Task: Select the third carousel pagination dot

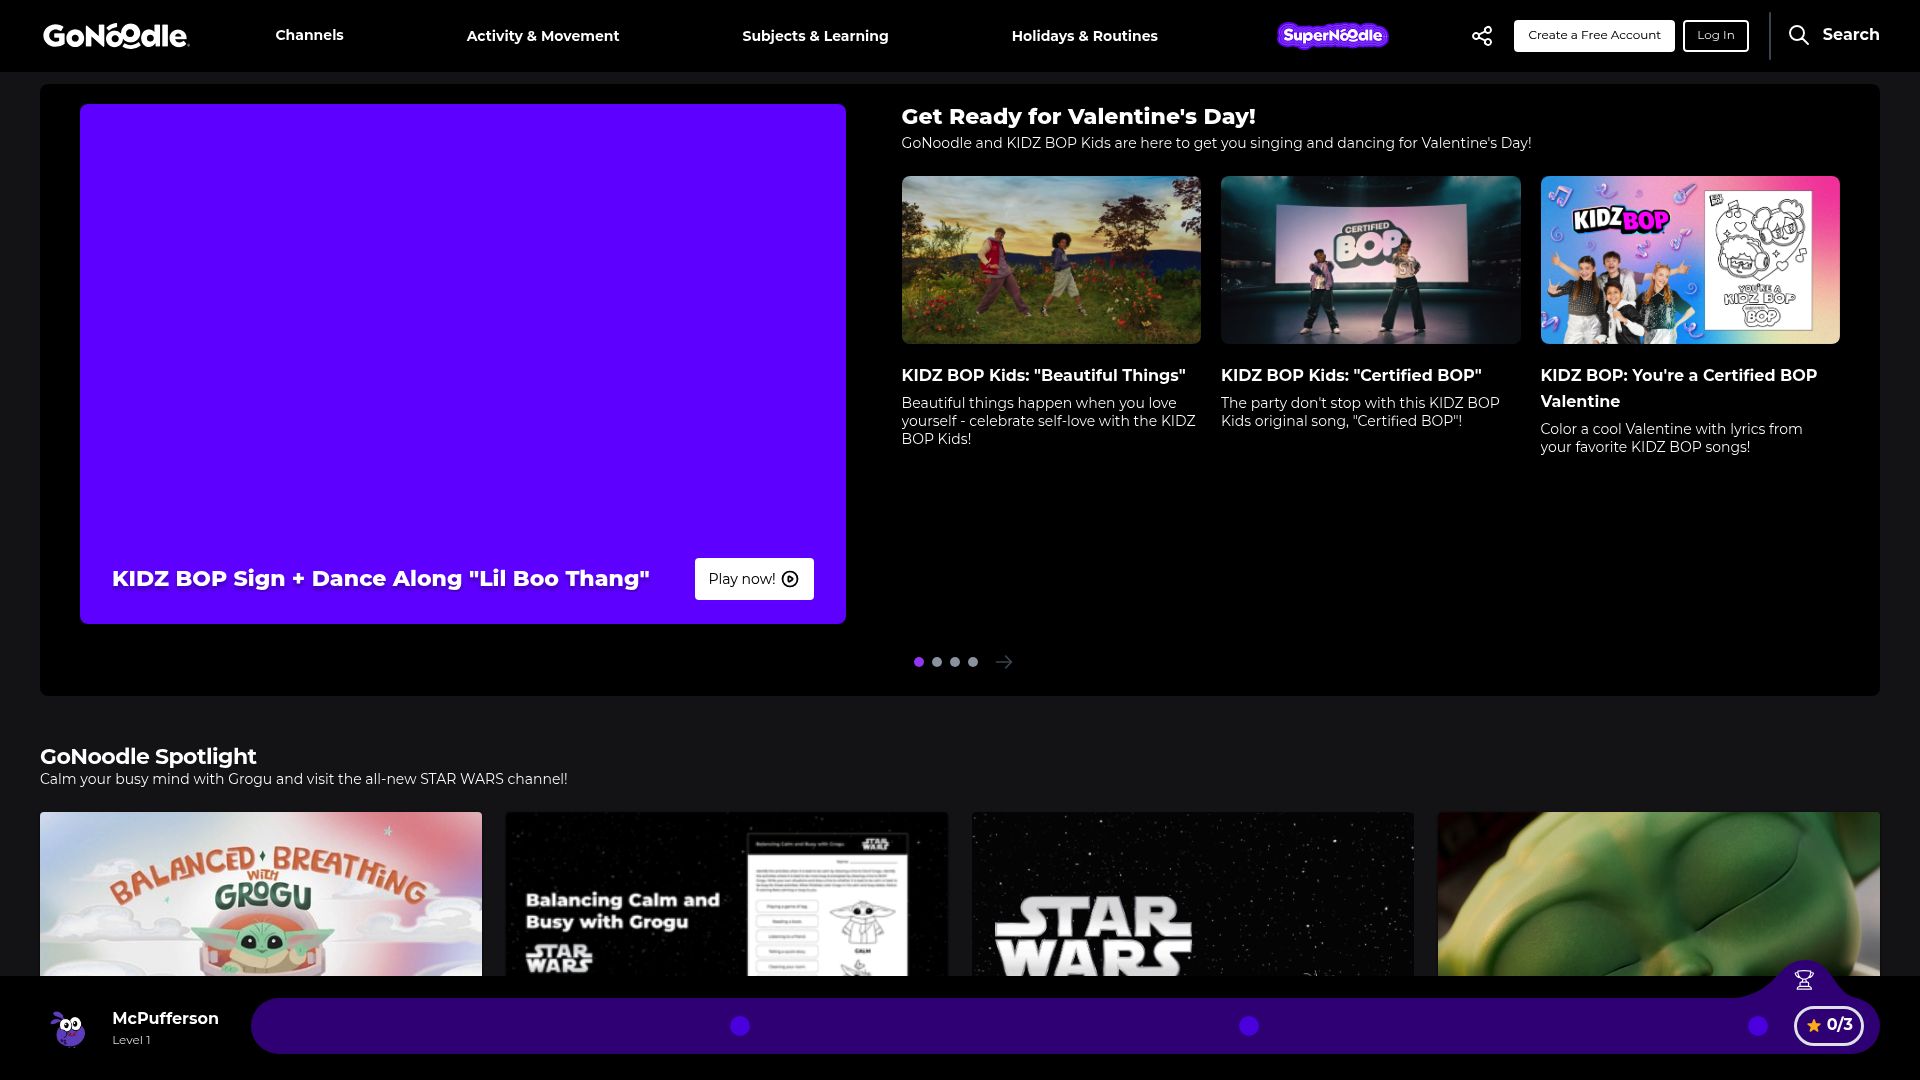Action: [954, 661]
